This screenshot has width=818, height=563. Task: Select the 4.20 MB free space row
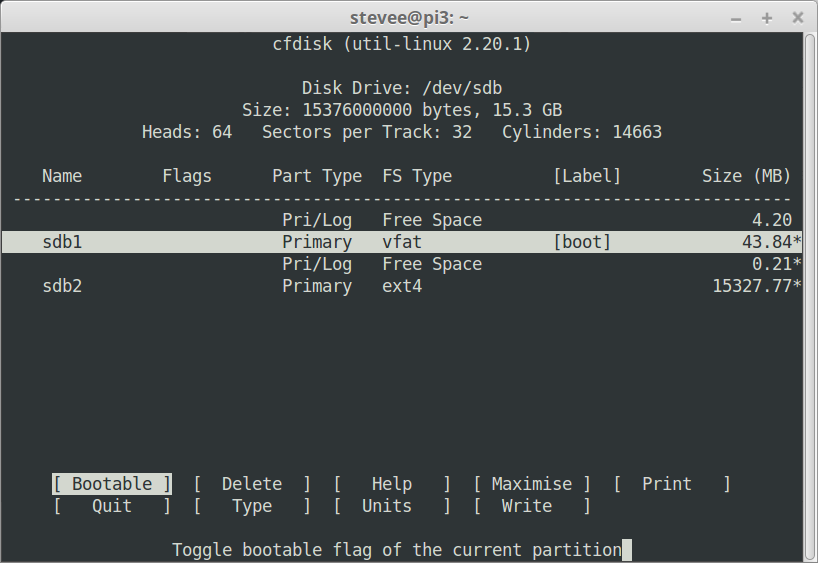point(400,220)
